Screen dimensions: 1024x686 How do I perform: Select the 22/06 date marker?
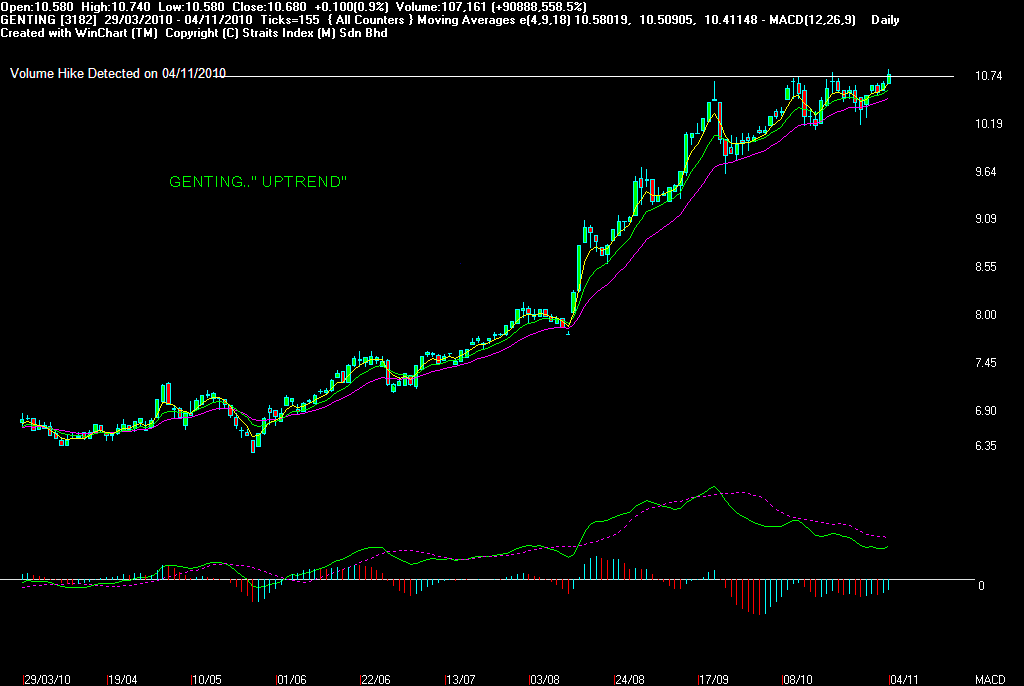pos(376,679)
